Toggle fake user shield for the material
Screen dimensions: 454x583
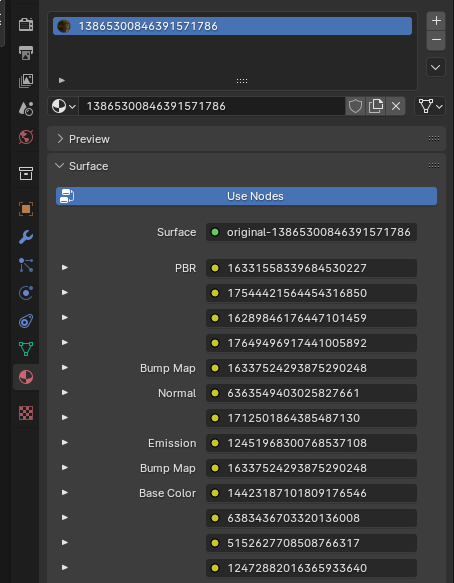(355, 106)
